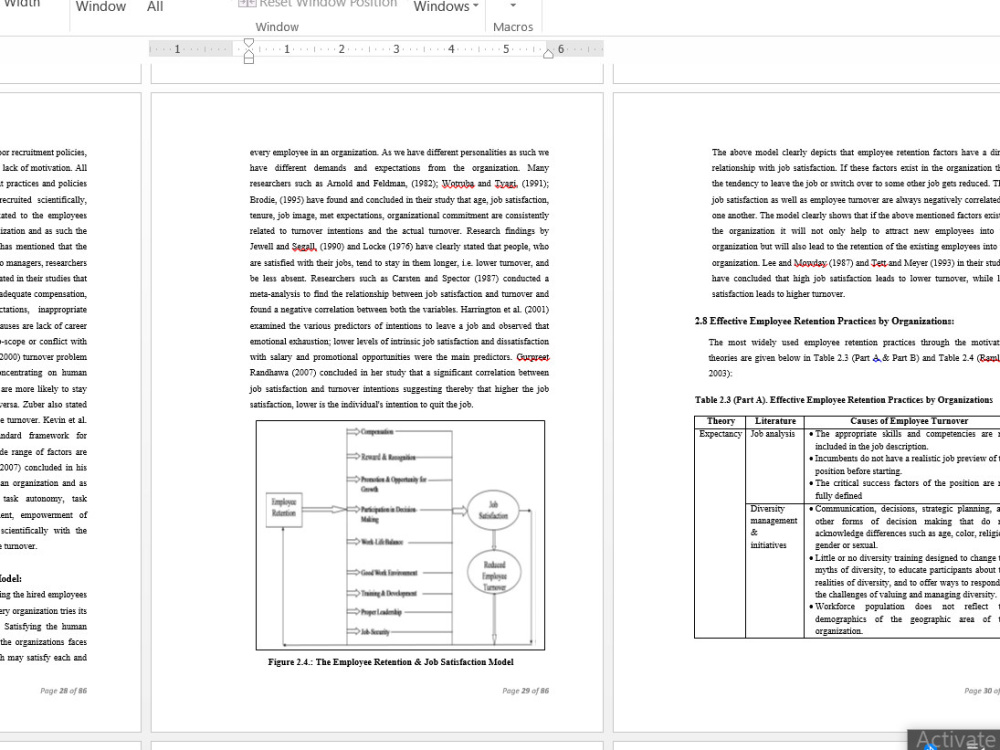Click the bullet starting 'Incumbents do not have'

click(904, 464)
